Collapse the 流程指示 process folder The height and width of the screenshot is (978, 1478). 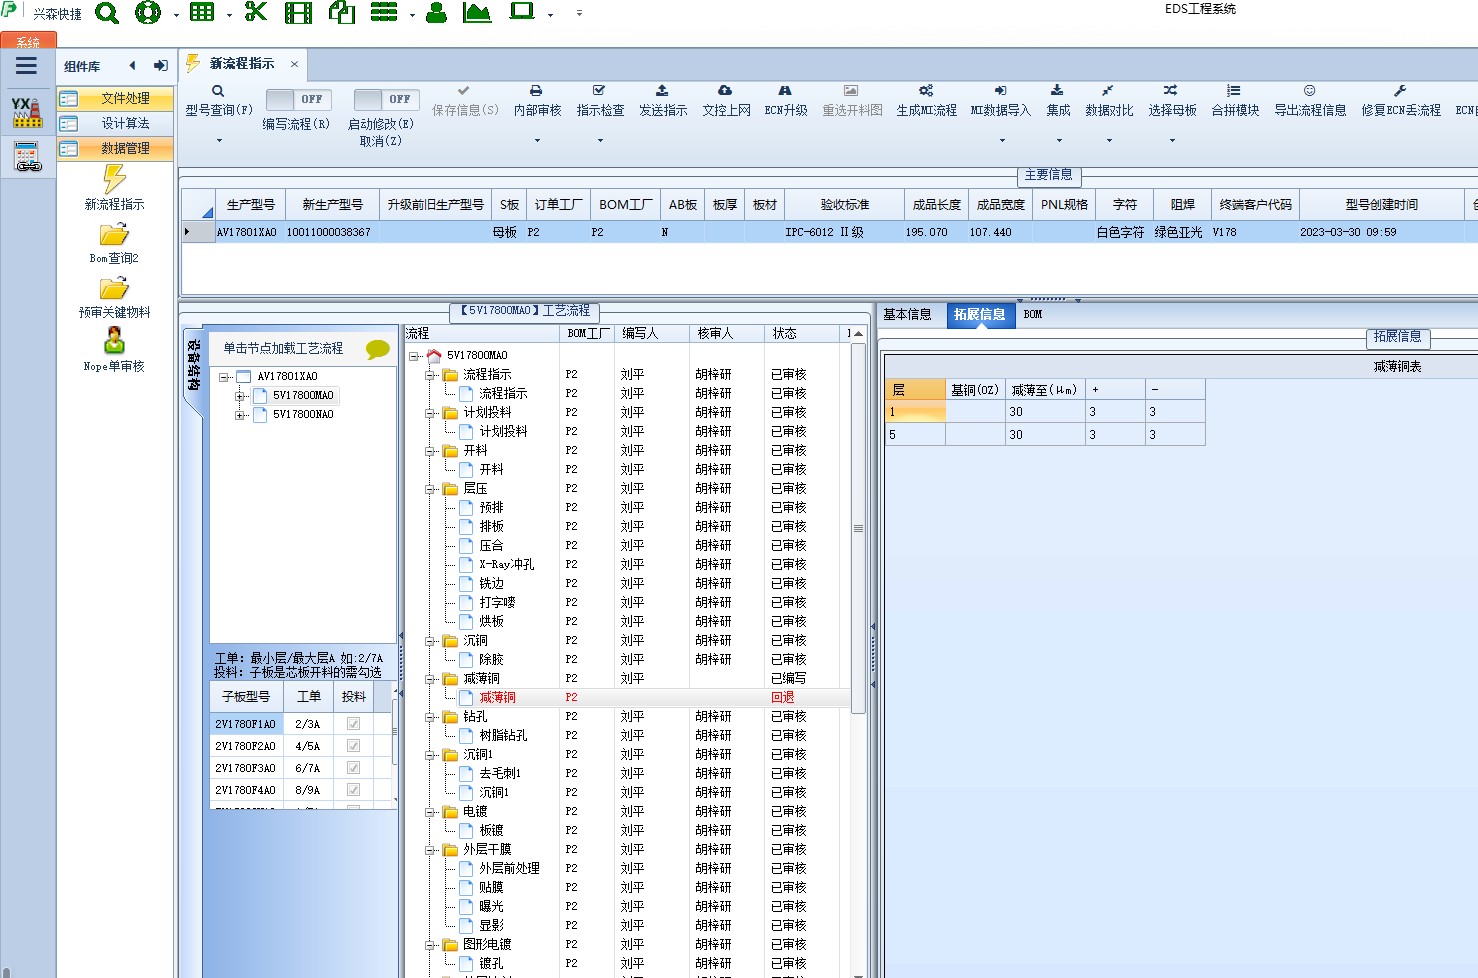[430, 375]
